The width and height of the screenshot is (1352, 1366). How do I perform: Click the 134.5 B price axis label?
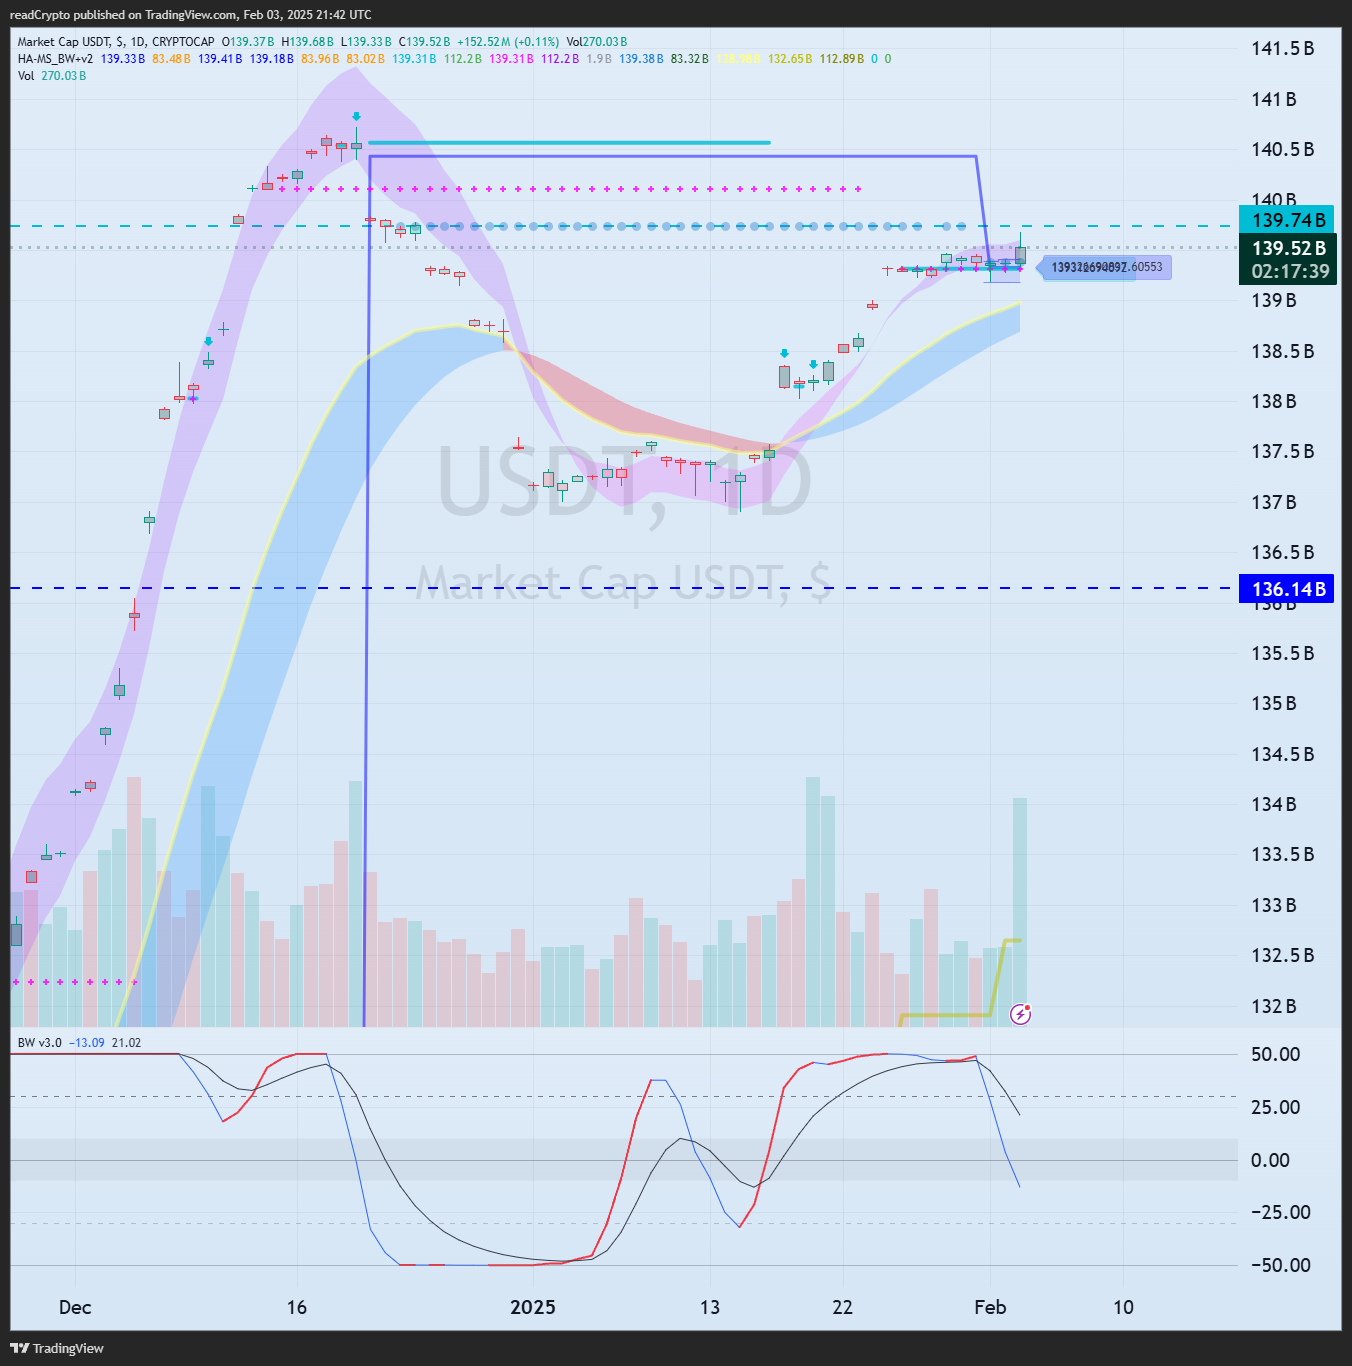(x=1282, y=754)
